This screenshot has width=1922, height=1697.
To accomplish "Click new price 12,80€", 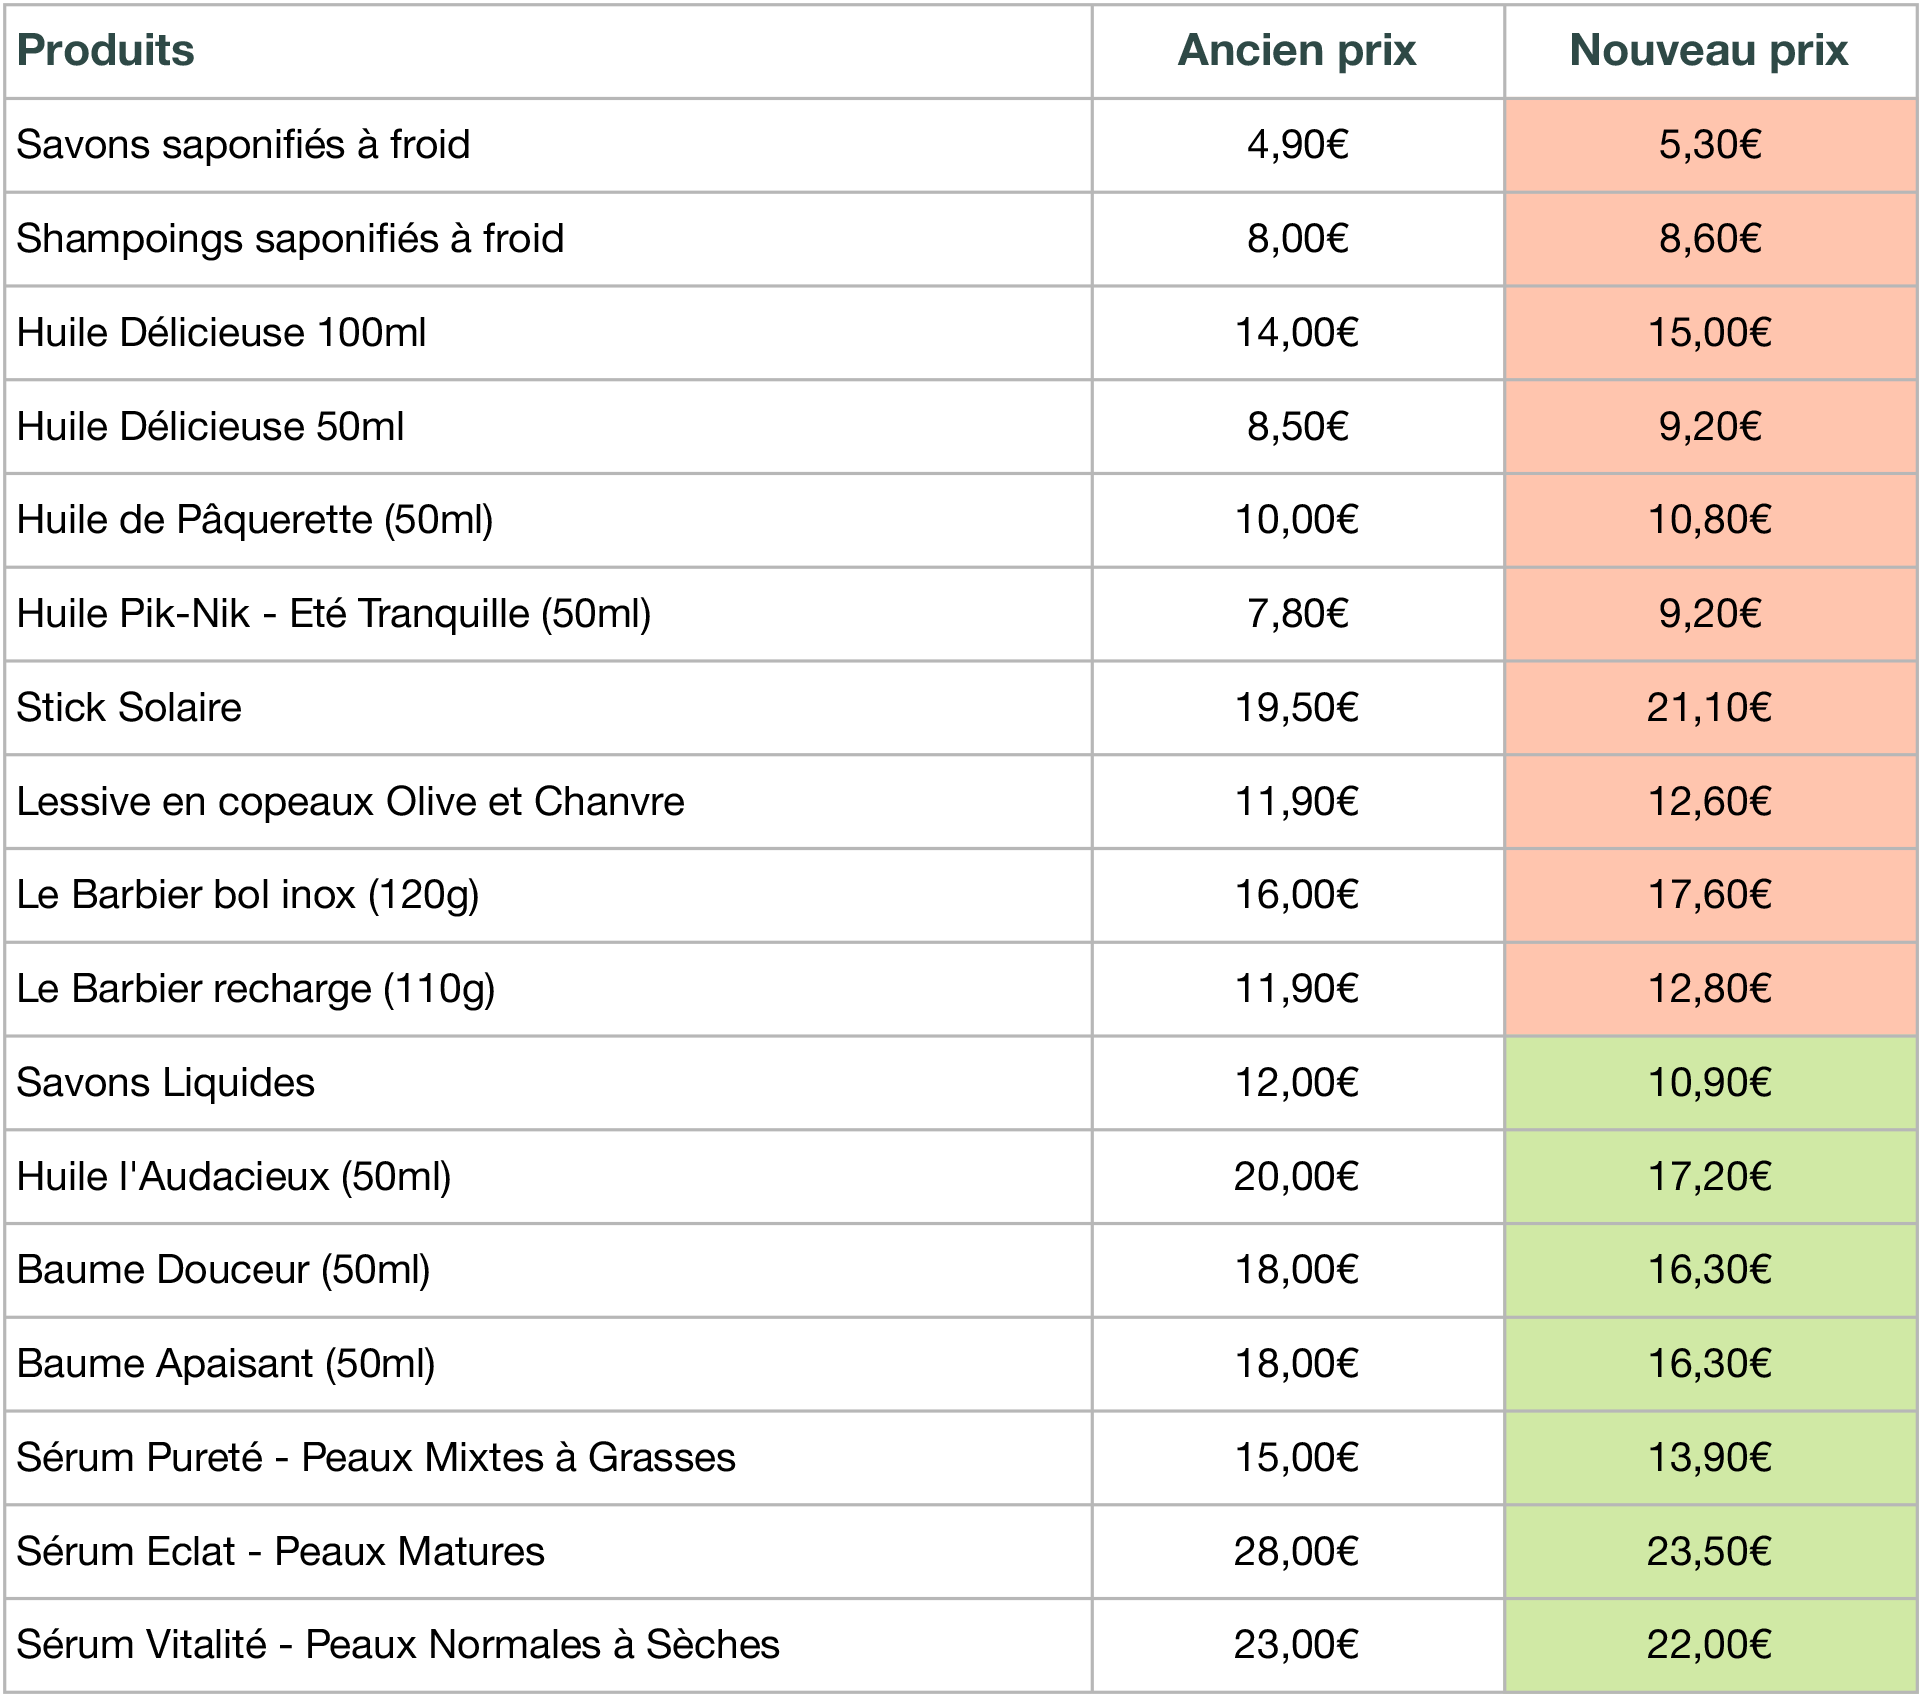I will tap(1709, 989).
